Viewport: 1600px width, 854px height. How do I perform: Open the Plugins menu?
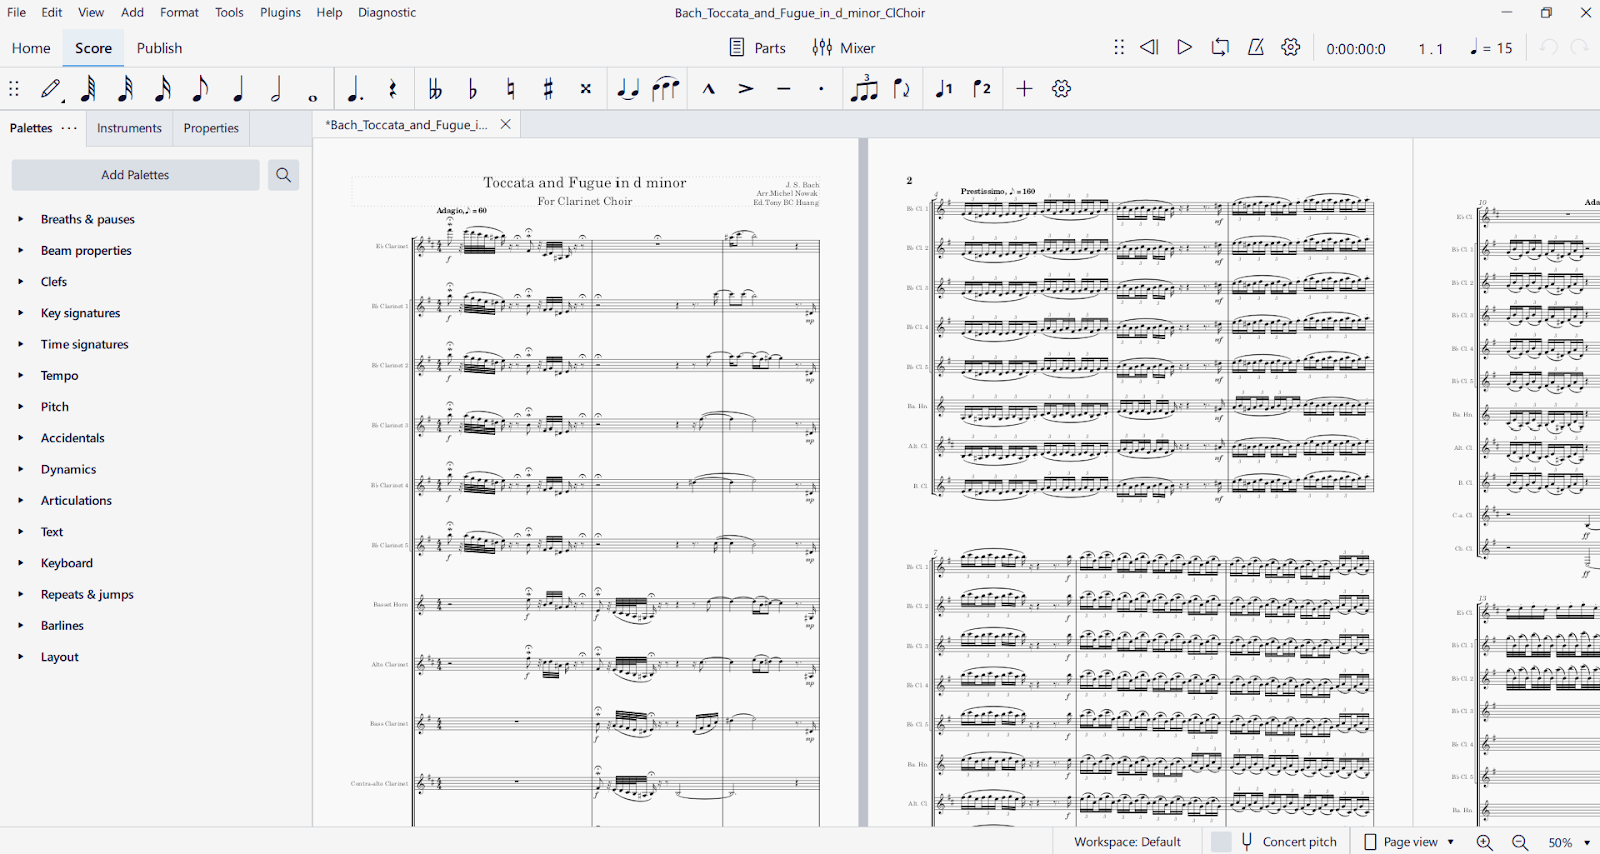pos(280,13)
